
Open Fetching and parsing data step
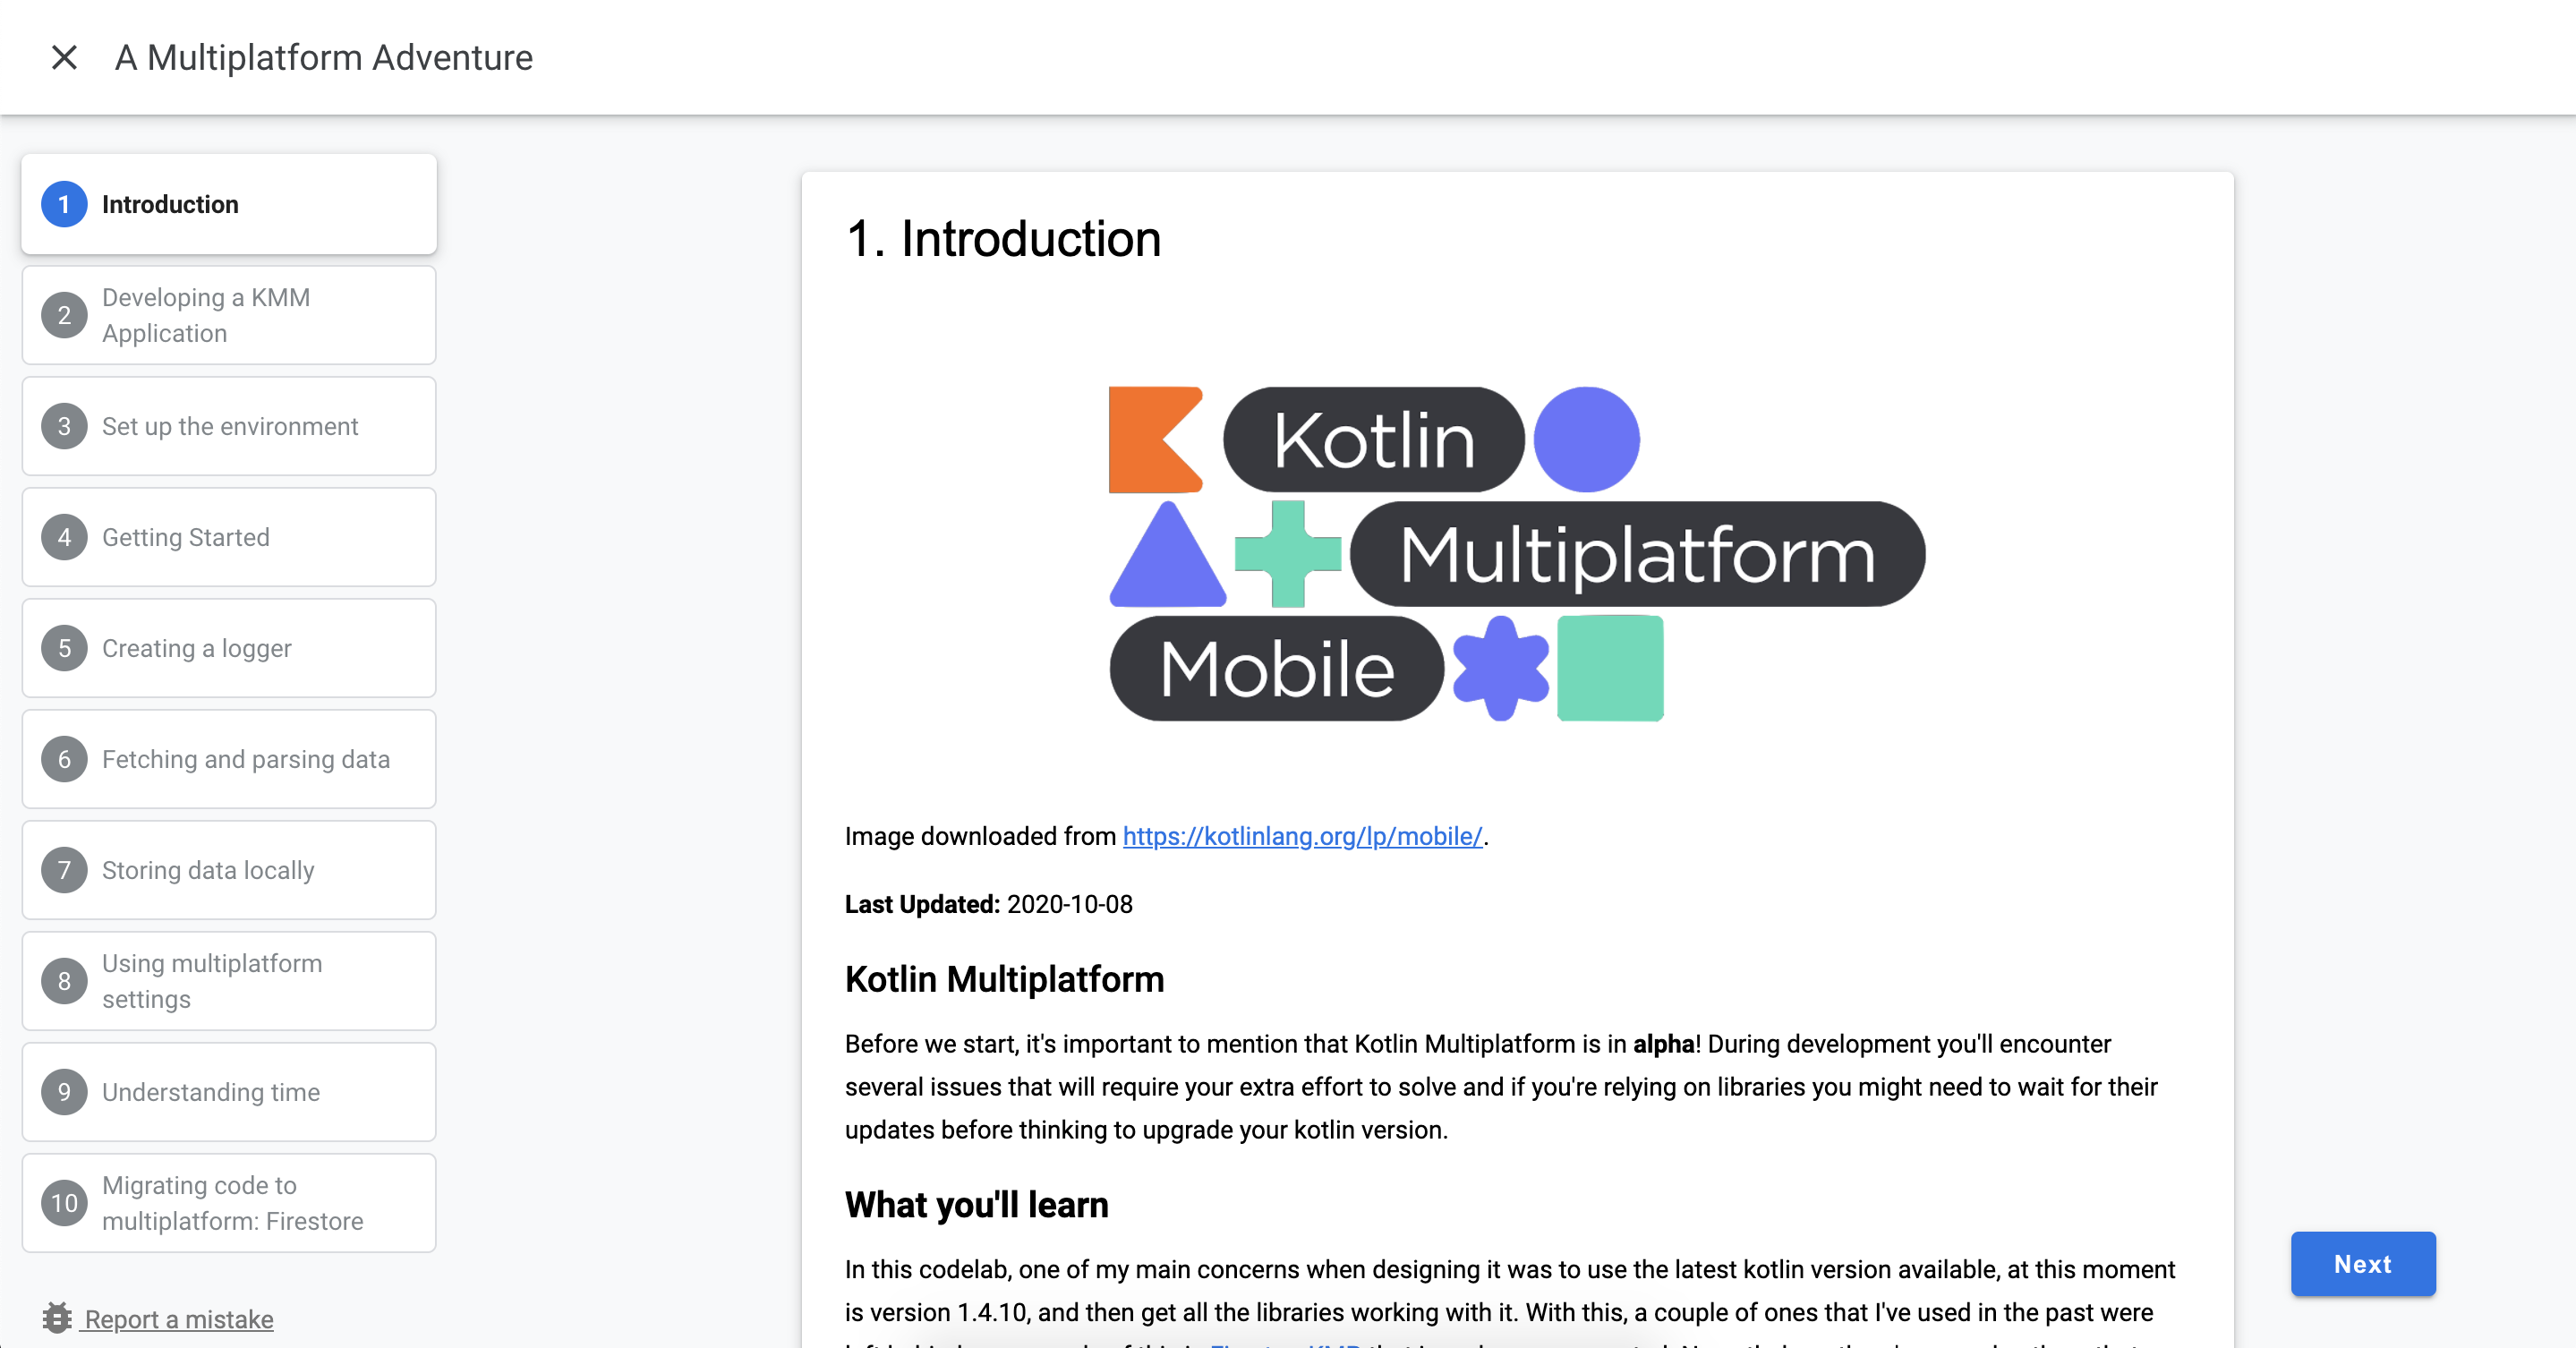click(245, 759)
